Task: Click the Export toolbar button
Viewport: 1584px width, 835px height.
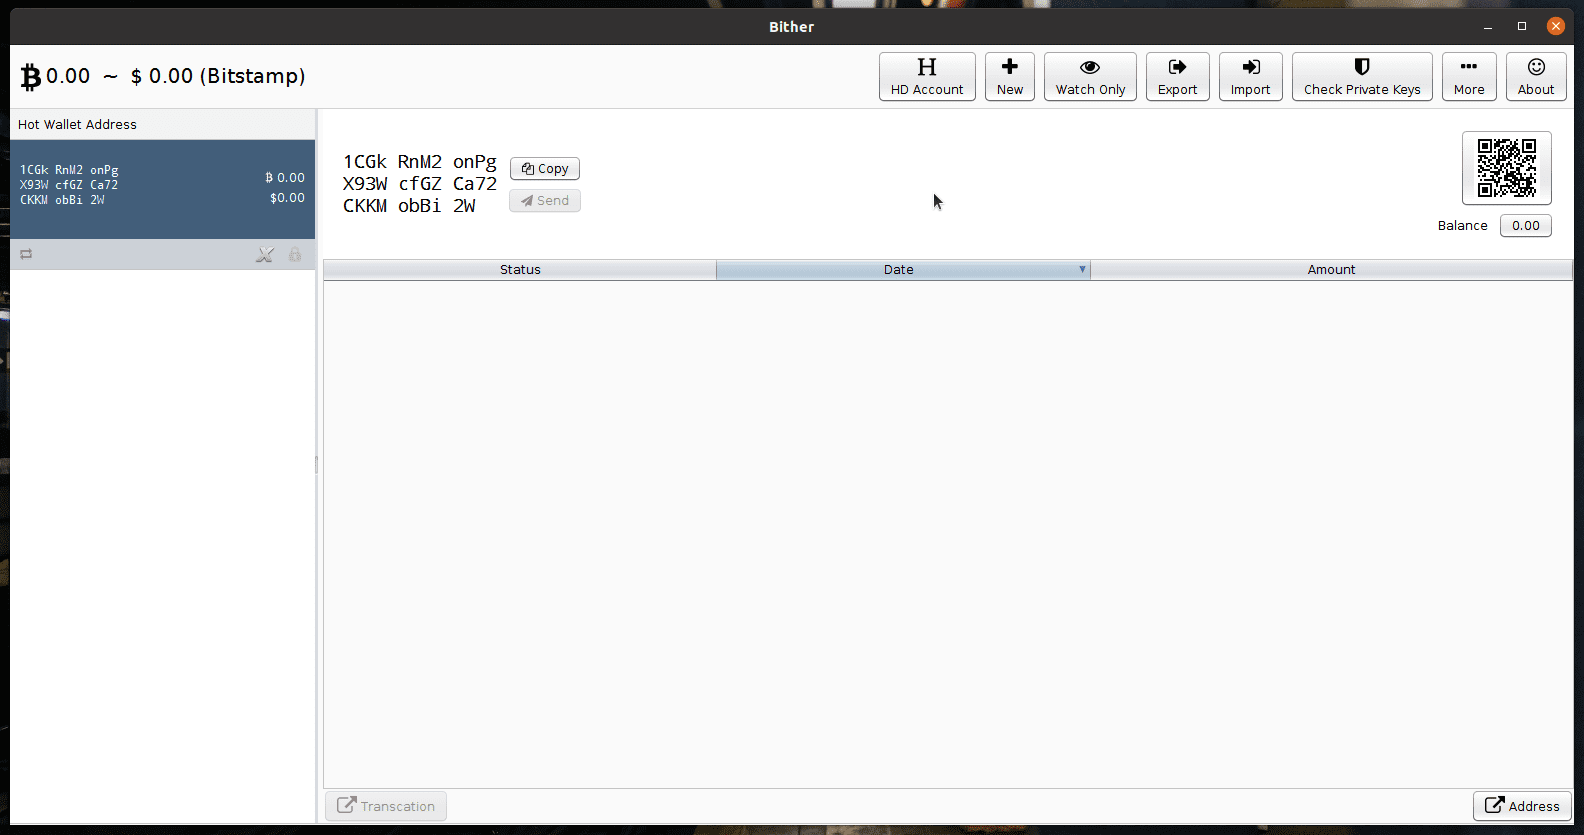Action: point(1177,77)
